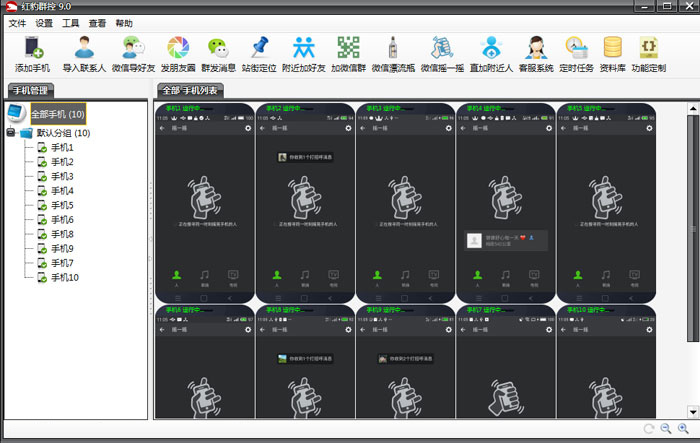The height and width of the screenshot is (443, 700).
Task: Click settings gear on 手机2 screen
Action: click(348, 128)
